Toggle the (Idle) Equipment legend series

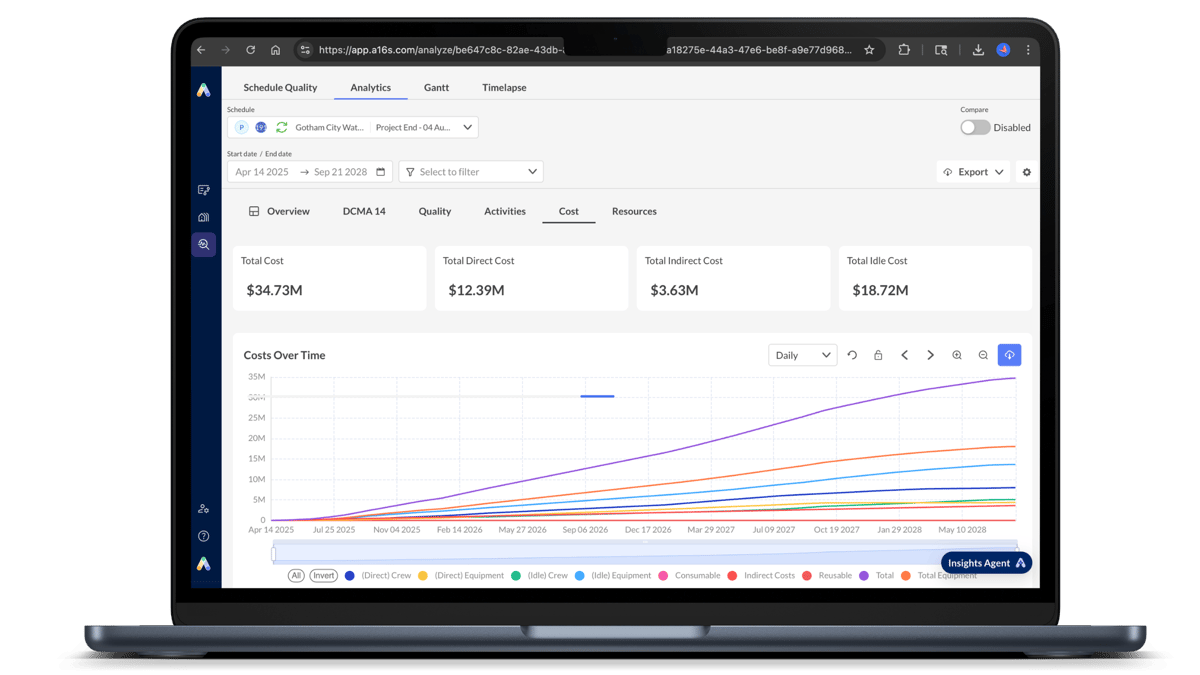pyautogui.click(x=613, y=576)
